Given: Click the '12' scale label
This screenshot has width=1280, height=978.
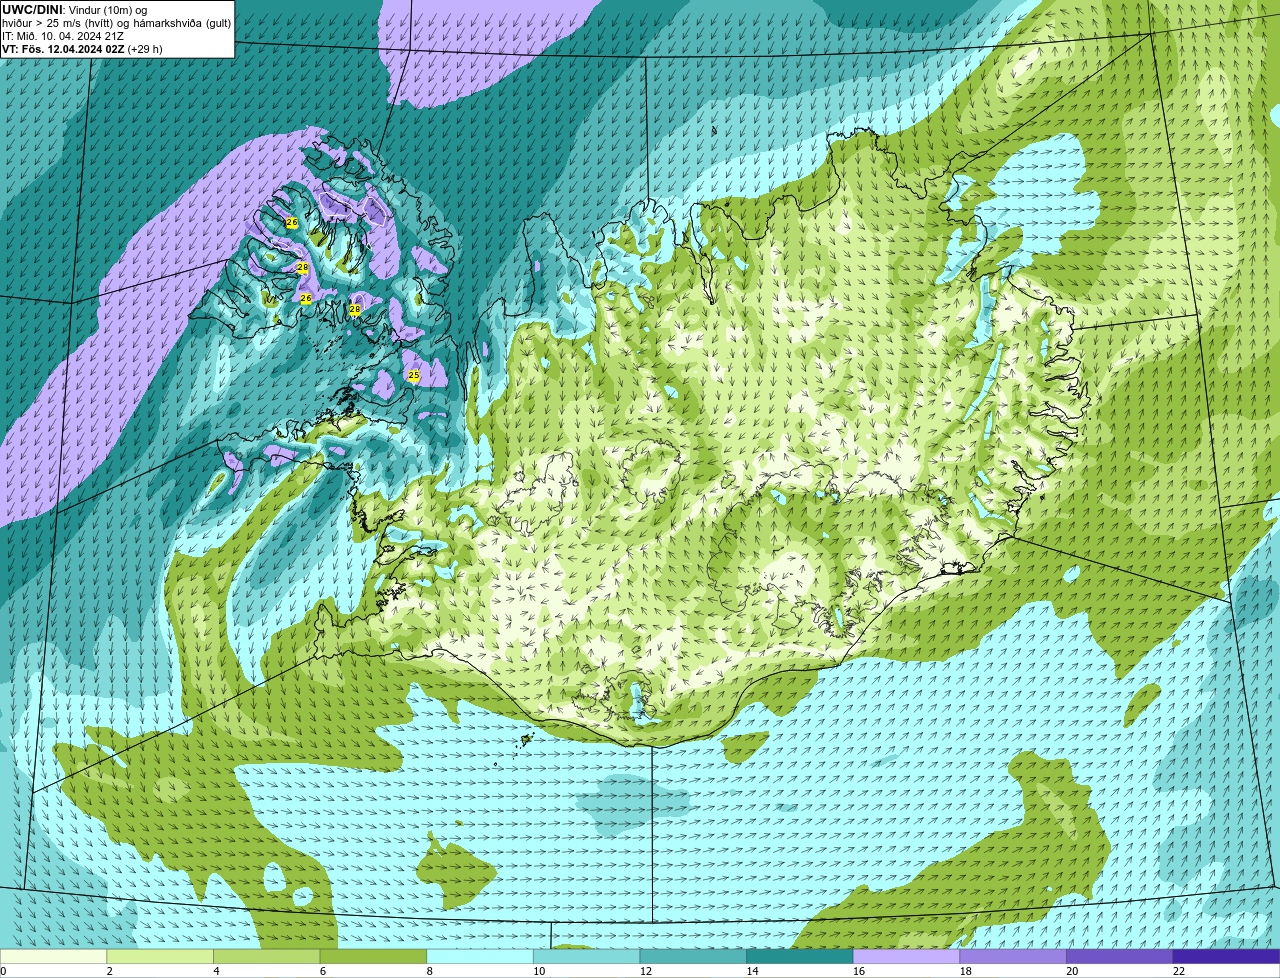Looking at the screenshot, I should [645, 971].
